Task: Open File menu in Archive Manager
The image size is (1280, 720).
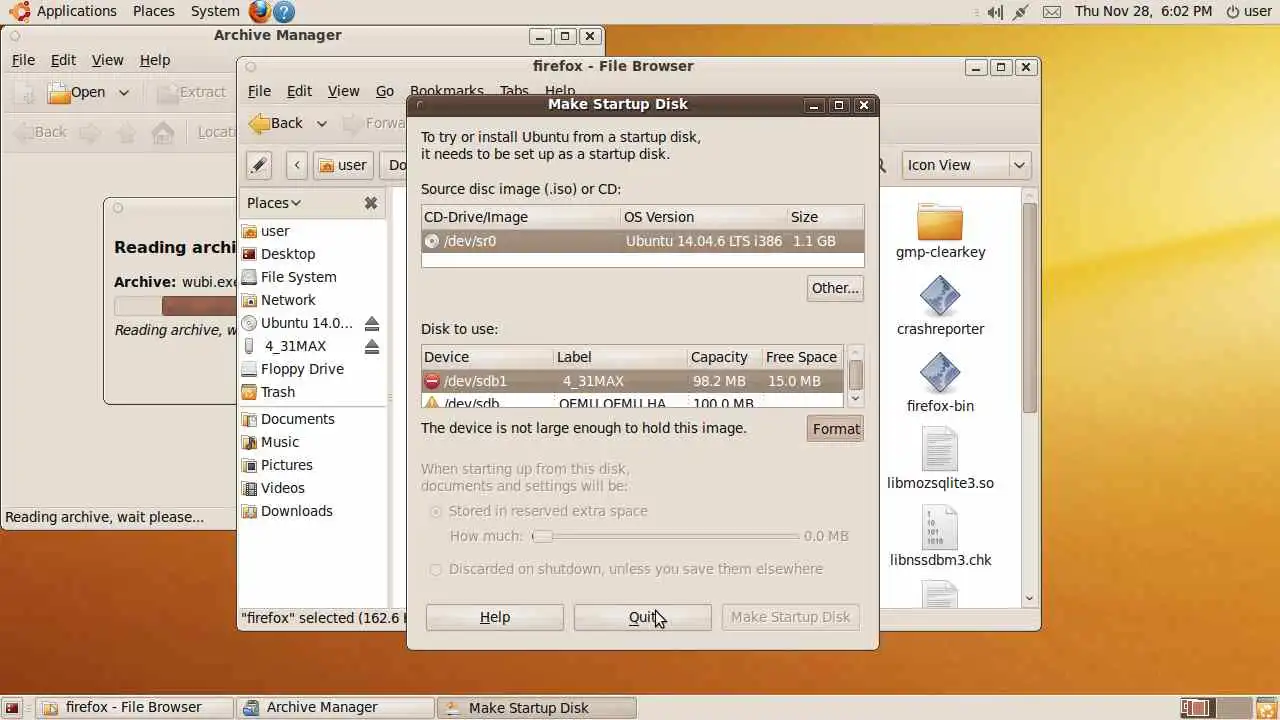Action: click(x=23, y=60)
